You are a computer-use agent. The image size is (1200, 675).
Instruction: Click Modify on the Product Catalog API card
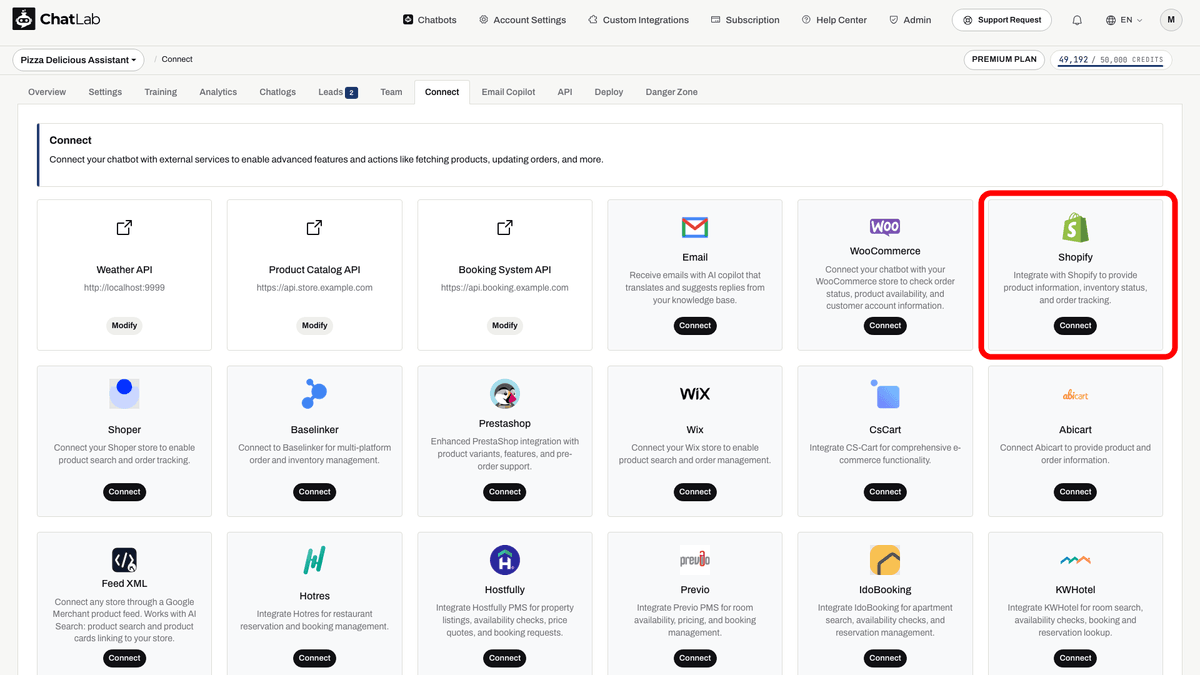[314, 325]
